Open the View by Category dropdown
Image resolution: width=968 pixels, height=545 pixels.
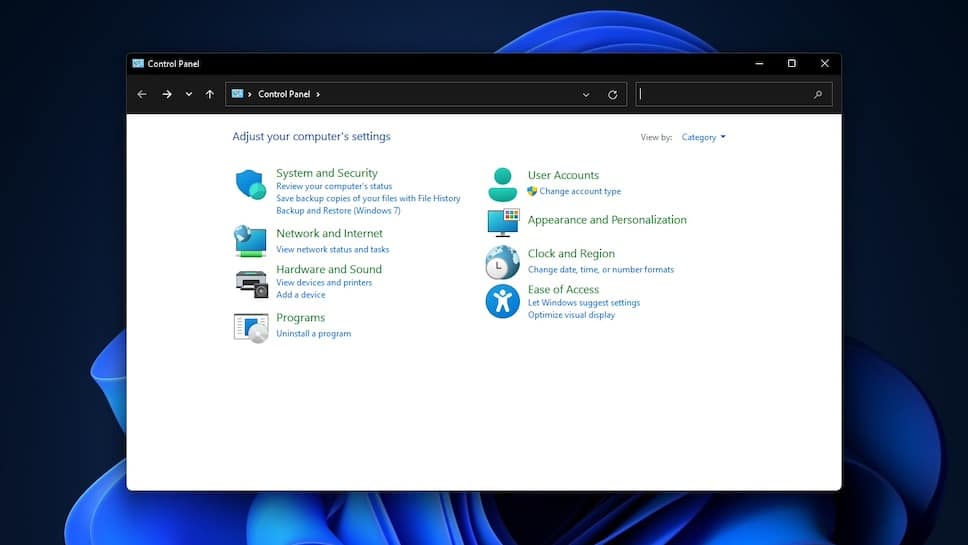pyautogui.click(x=703, y=137)
